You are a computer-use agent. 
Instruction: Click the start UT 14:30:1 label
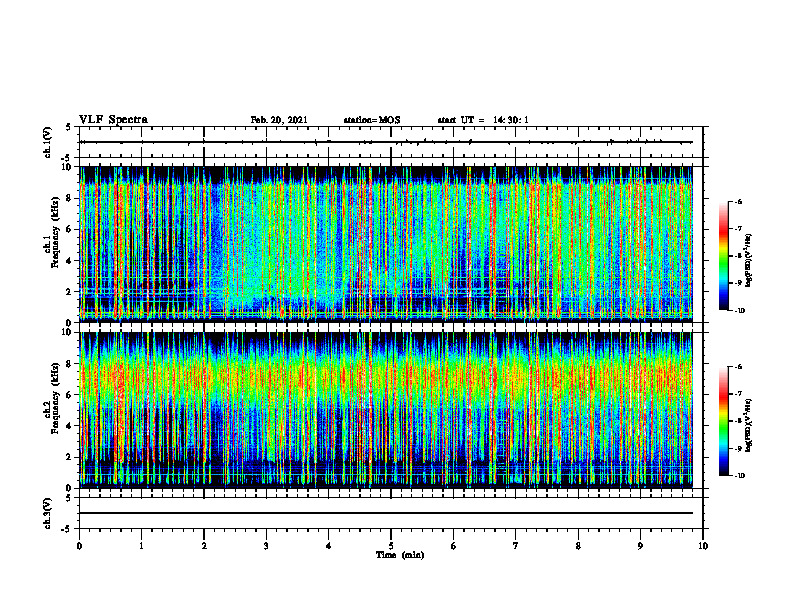tap(483, 120)
